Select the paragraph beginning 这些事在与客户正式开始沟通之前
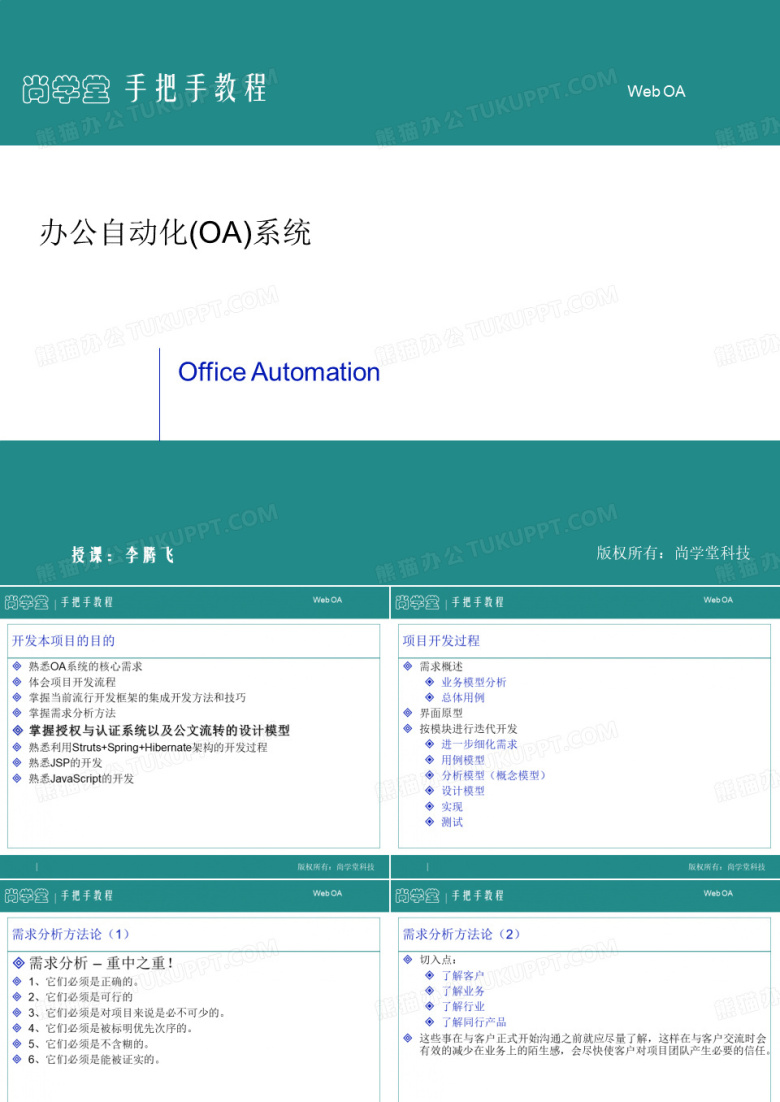The height and width of the screenshot is (1102, 780). coord(594,1044)
